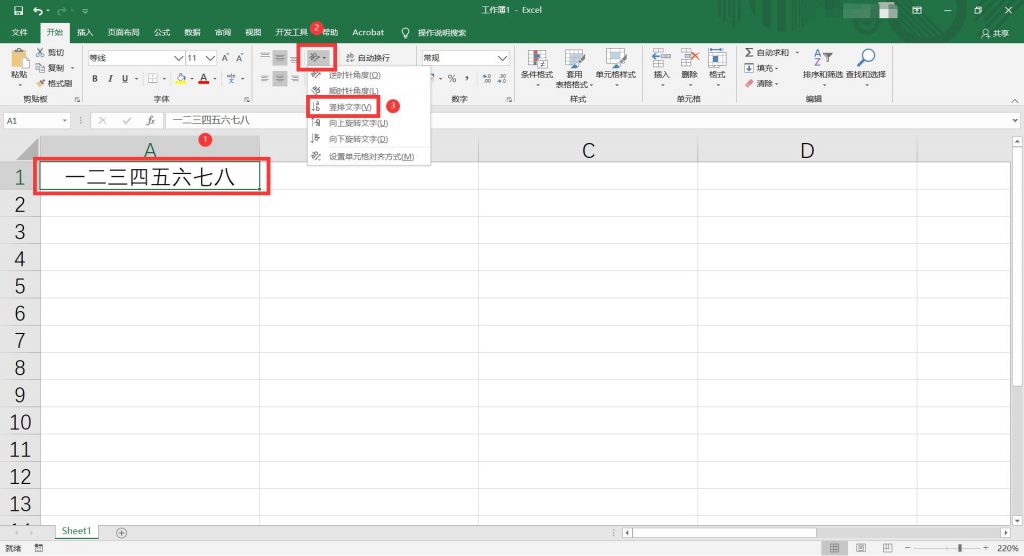Open clipboard dialog launcher in 剪贴板 group

click(77, 99)
